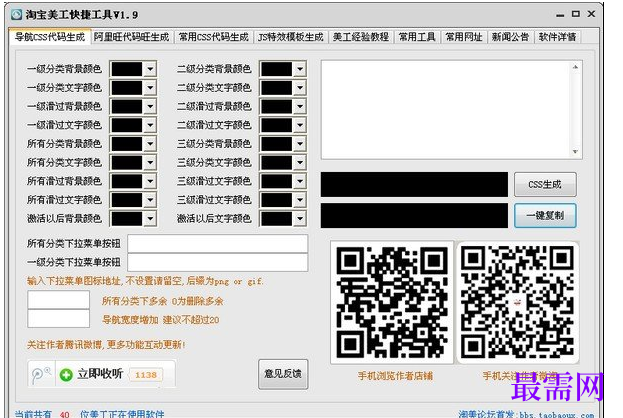623x418 pixels.
Task: Expand the 一级分类文字颜色 dropdown arrow
Action: pos(150,87)
